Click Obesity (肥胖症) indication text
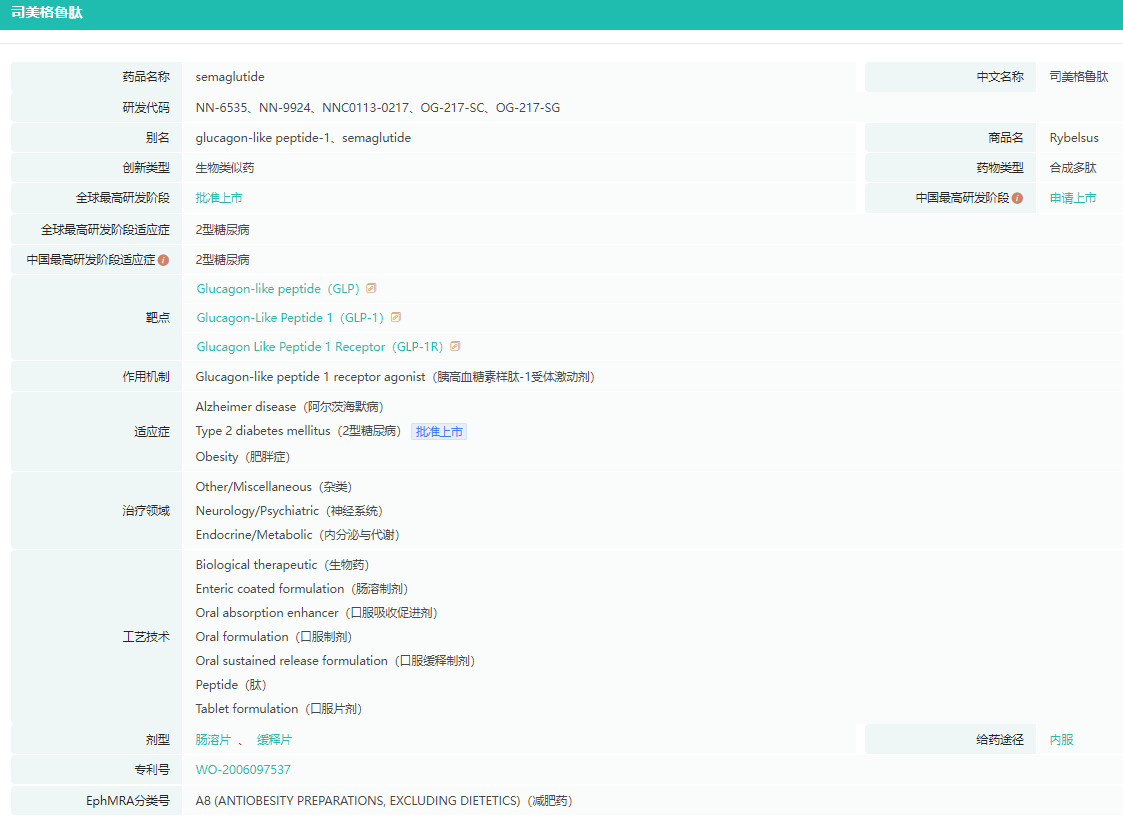 [x=243, y=456]
